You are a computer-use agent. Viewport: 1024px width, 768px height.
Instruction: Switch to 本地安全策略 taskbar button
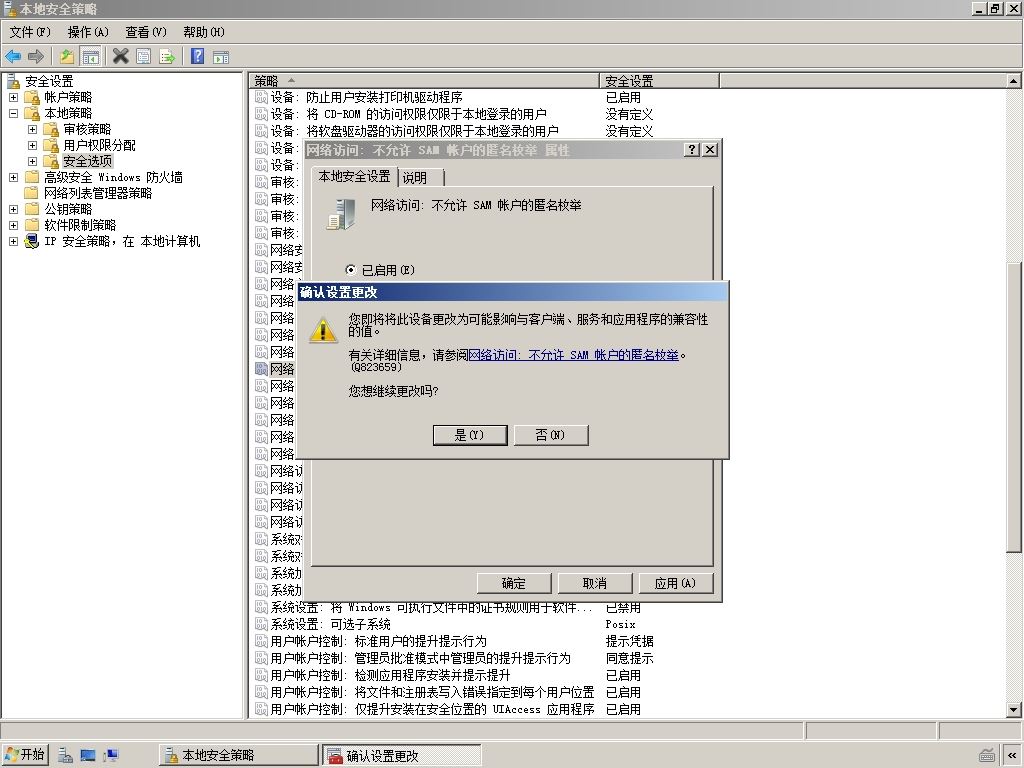tap(238, 756)
